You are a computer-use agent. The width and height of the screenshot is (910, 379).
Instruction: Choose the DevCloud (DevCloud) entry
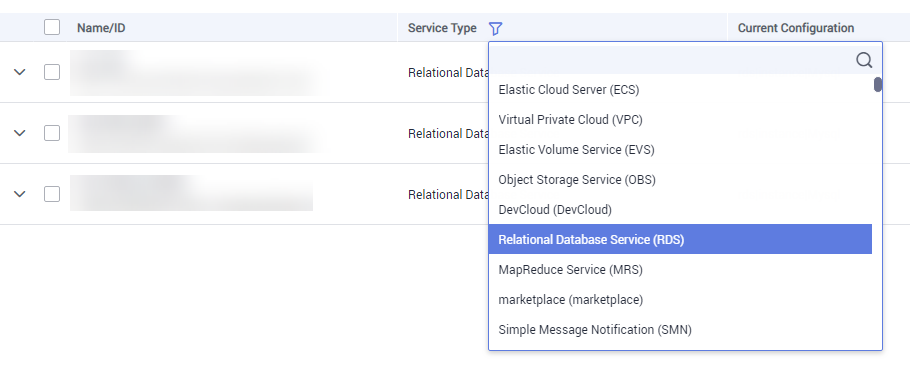point(680,210)
